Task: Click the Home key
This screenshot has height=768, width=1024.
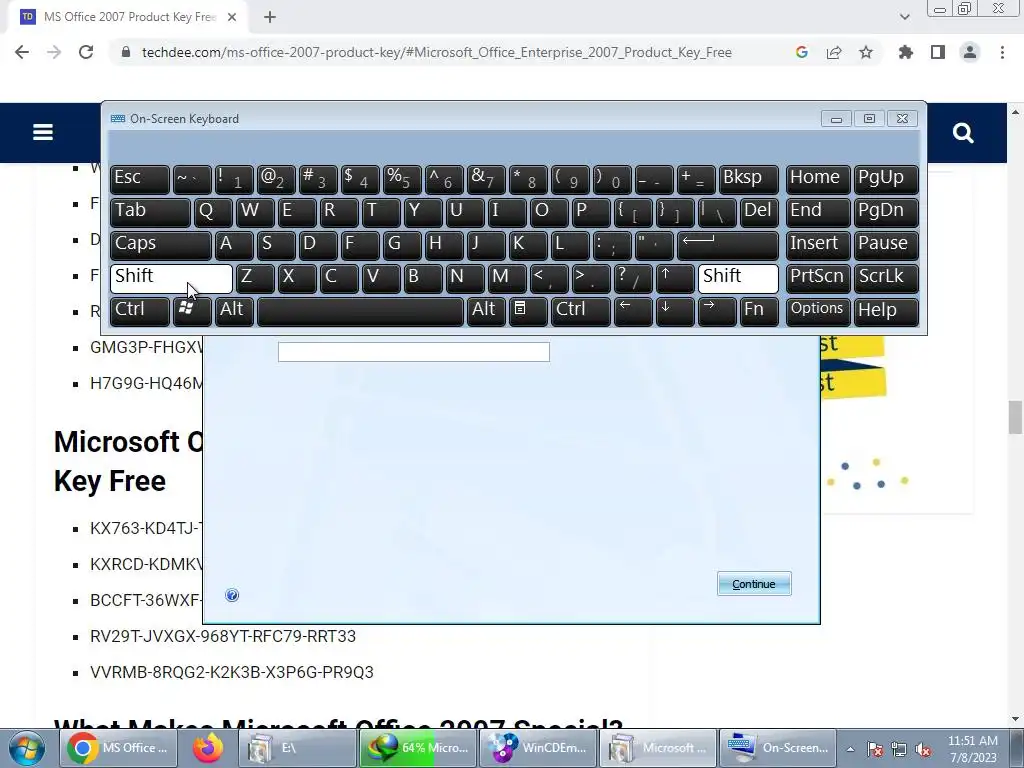Action: 818,180
